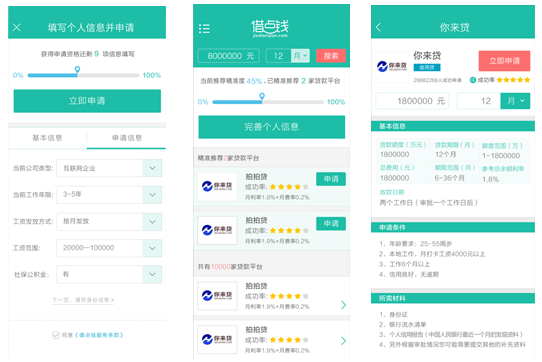
Task: Click 申请 on first recommended 拍拍贷 card
Action: click(331, 179)
